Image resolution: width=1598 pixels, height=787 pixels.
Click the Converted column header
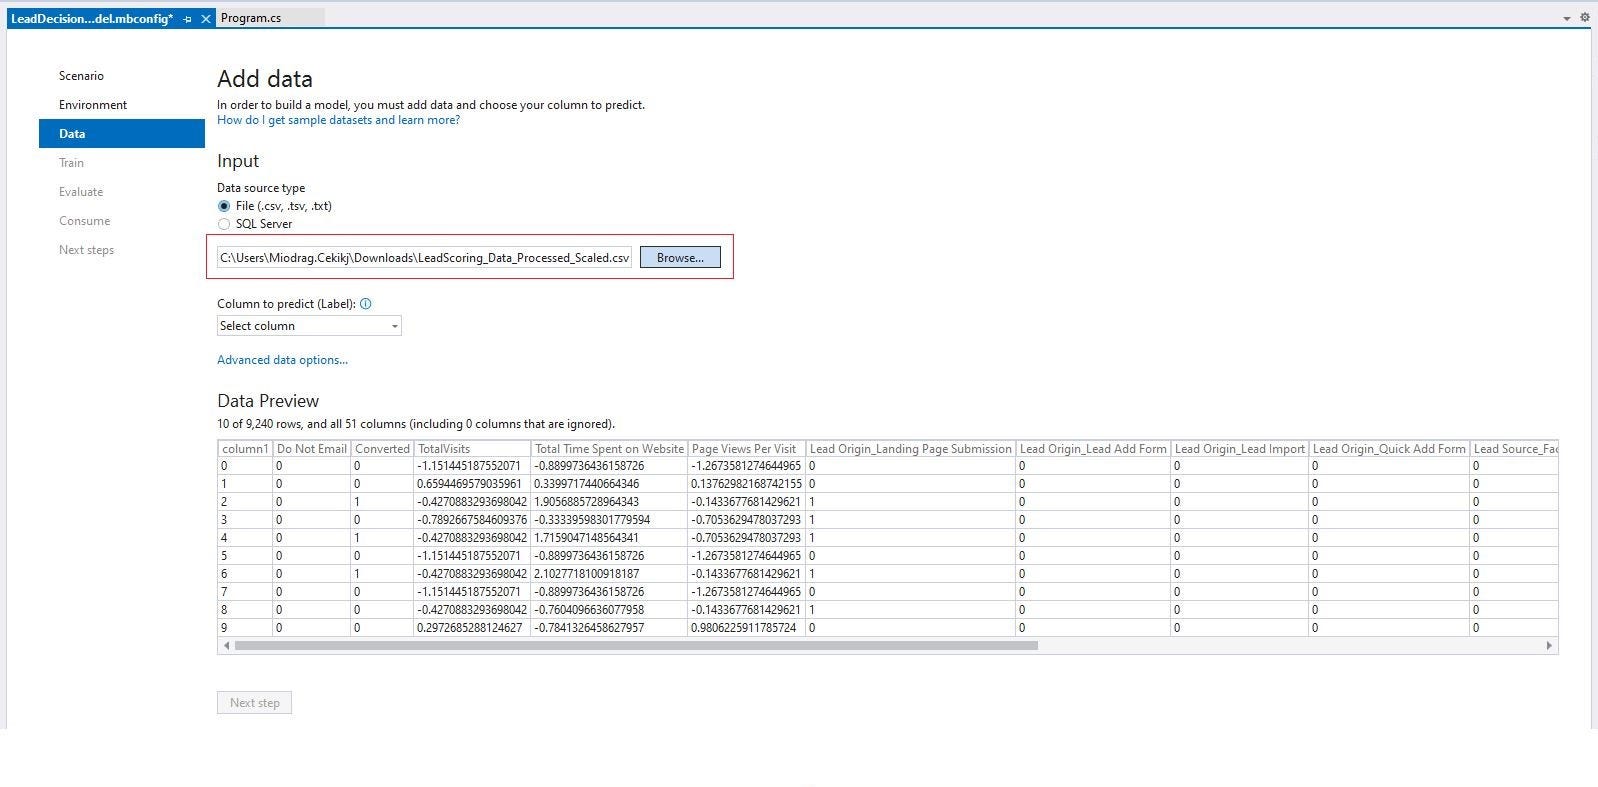[382, 449]
